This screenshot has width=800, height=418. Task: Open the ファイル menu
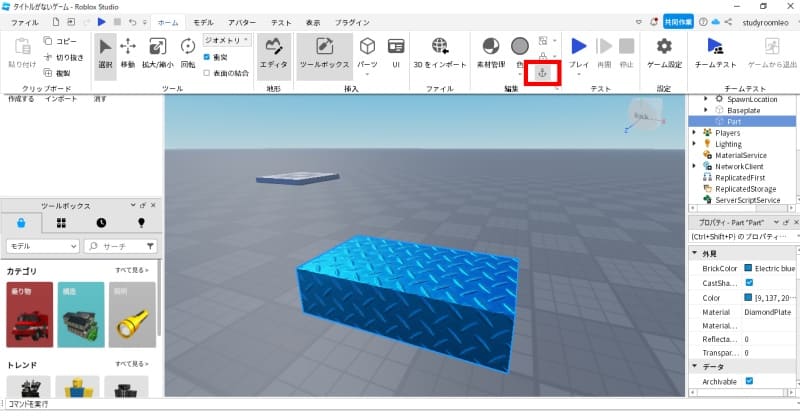point(24,22)
